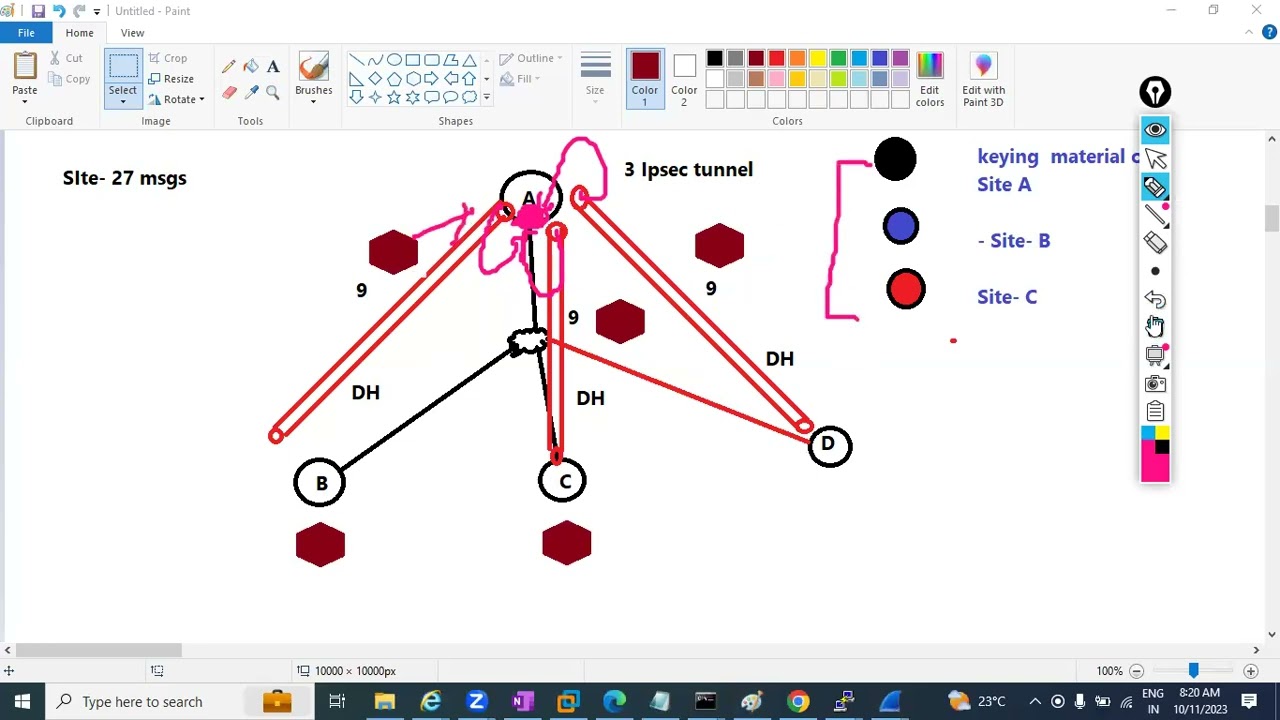Click the Resize button

point(171,79)
